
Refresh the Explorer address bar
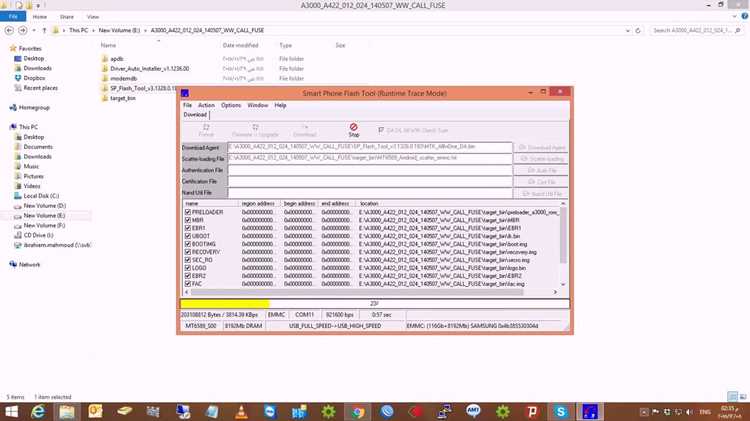pos(638,30)
